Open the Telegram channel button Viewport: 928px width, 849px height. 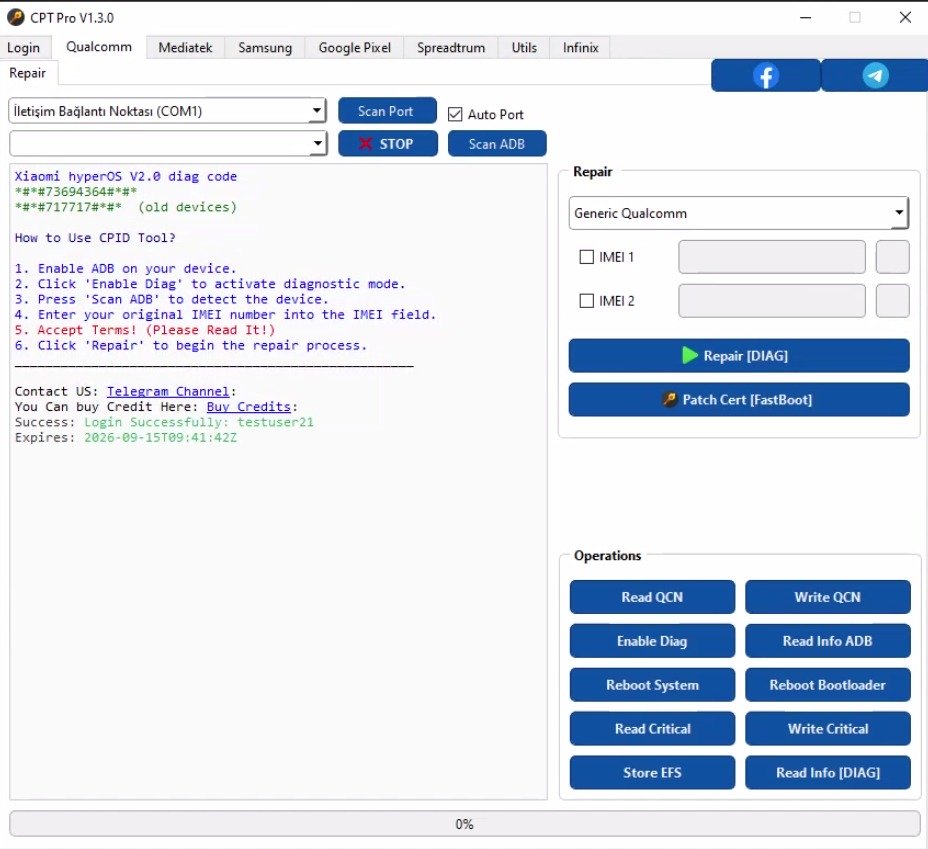pyautogui.click(x=875, y=76)
